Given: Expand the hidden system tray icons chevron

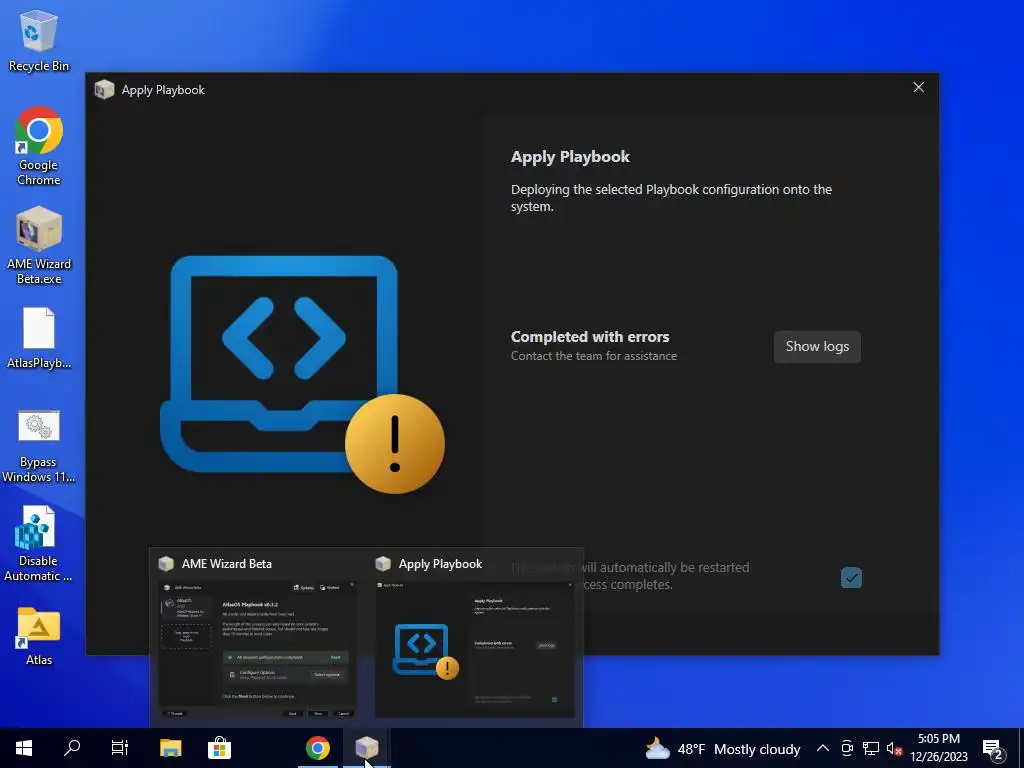Looking at the screenshot, I should click(823, 748).
